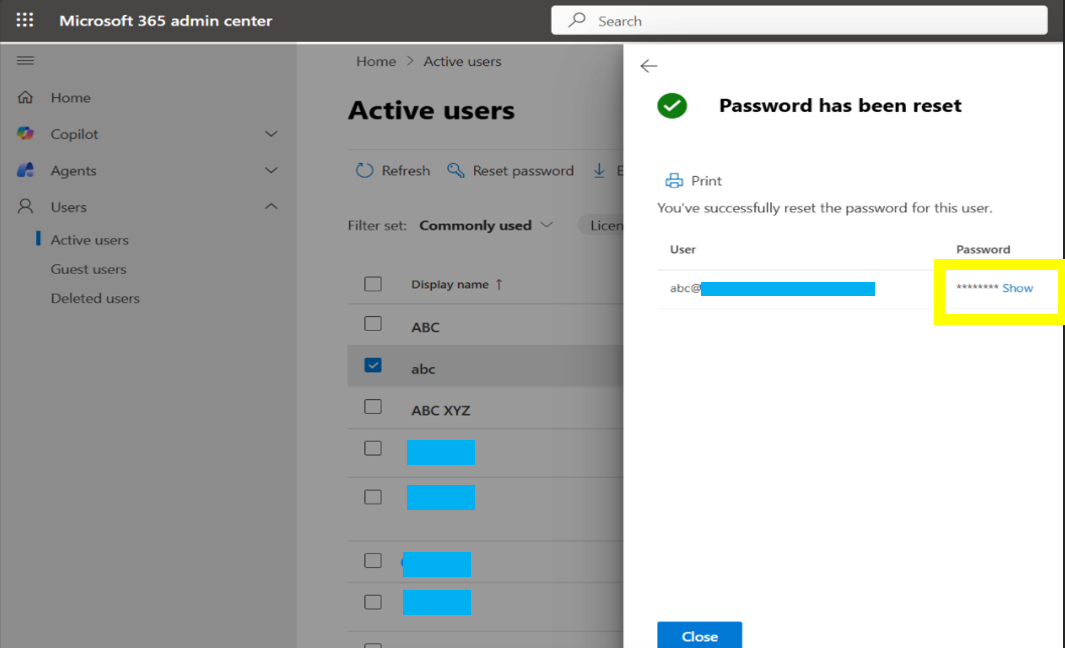
Task: Toggle the select all users checkbox
Action: click(373, 284)
